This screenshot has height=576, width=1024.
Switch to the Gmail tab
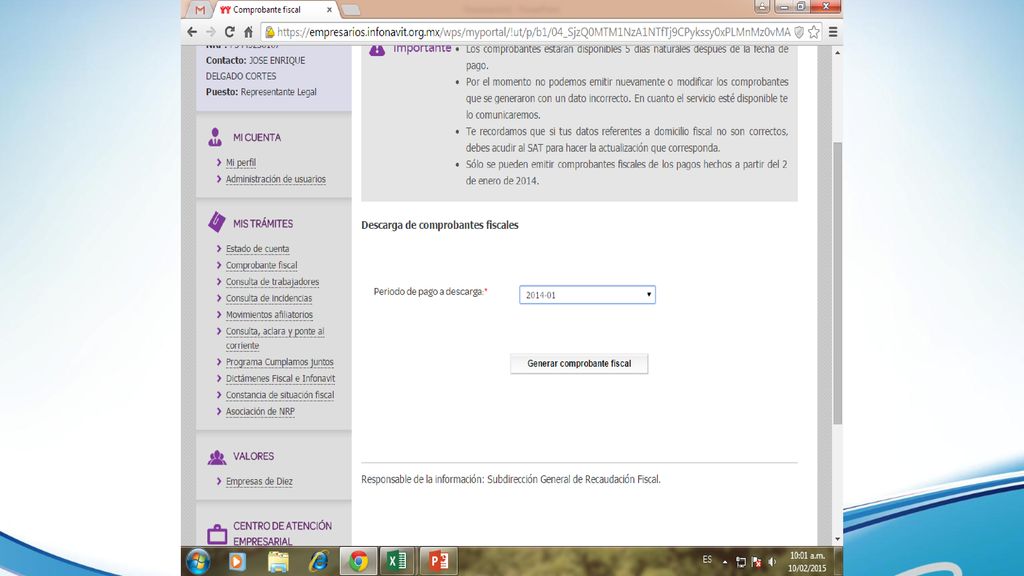(200, 10)
